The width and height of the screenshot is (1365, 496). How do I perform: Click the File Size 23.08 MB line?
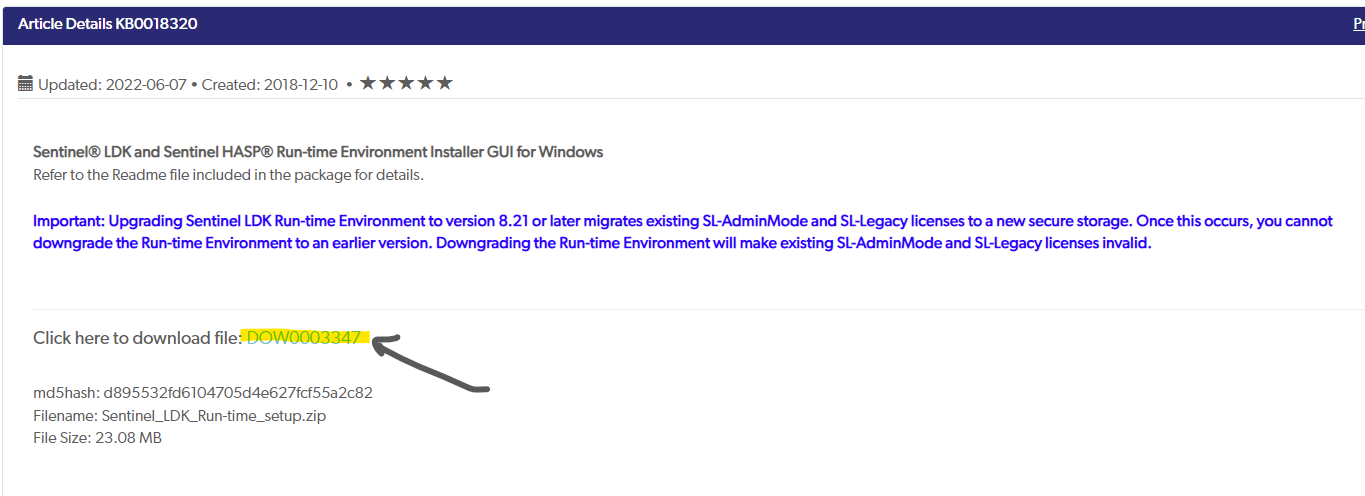click(x=97, y=438)
